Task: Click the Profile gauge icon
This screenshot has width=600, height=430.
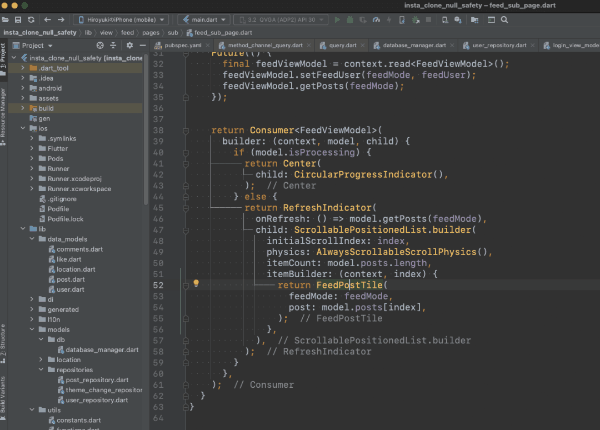Action: click(376, 20)
